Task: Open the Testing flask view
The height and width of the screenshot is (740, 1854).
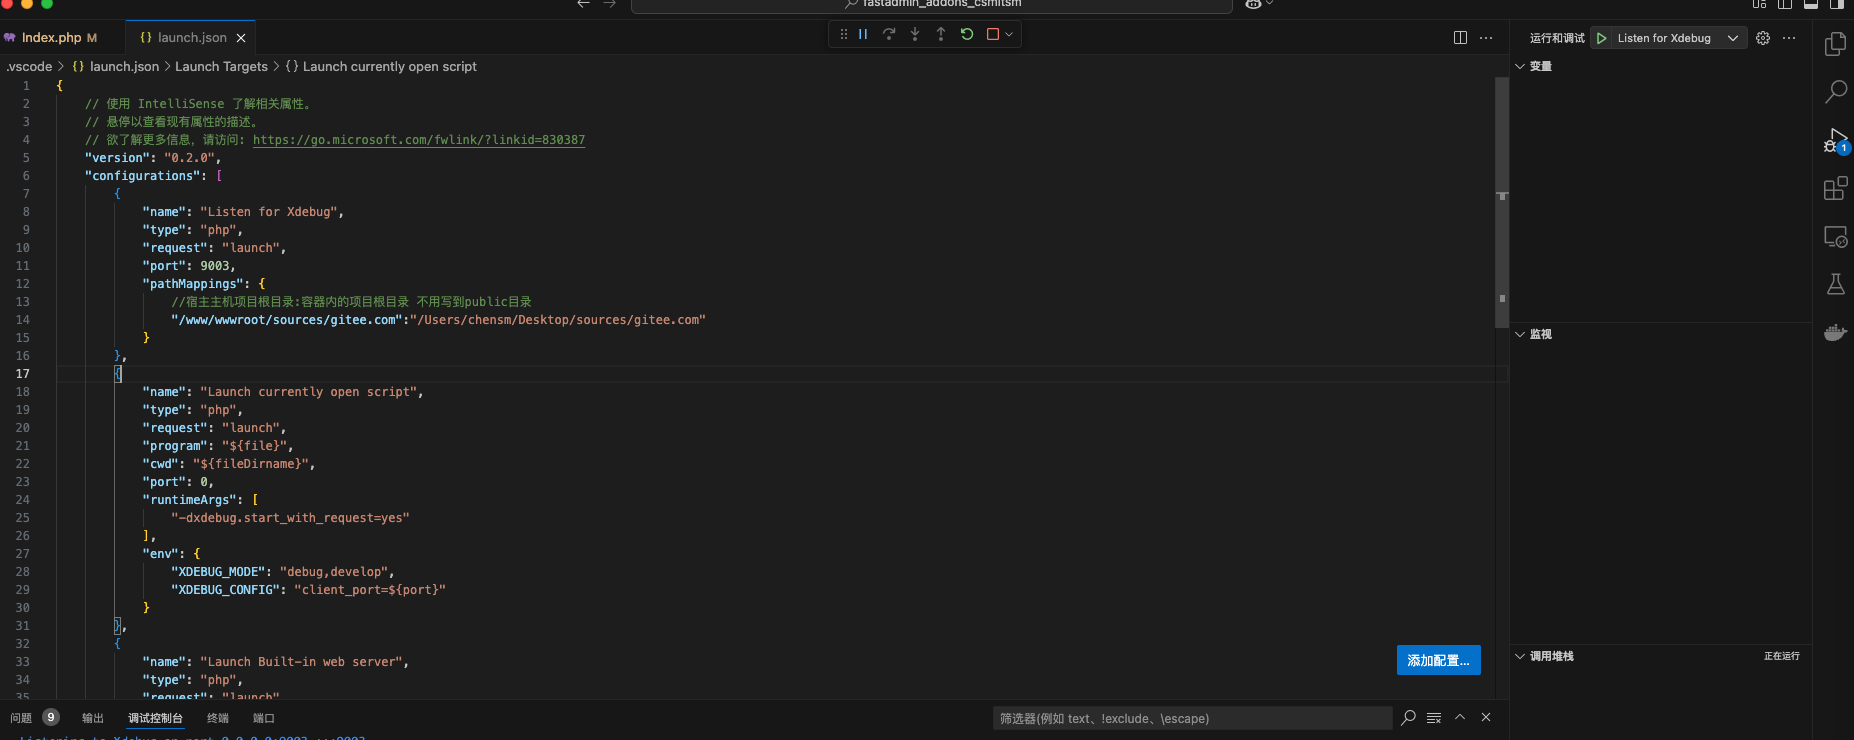Action: point(1836,285)
